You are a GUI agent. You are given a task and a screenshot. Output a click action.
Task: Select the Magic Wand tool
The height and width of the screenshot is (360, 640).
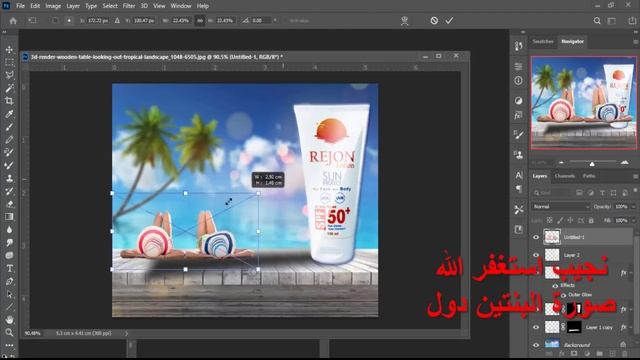tap(9, 88)
